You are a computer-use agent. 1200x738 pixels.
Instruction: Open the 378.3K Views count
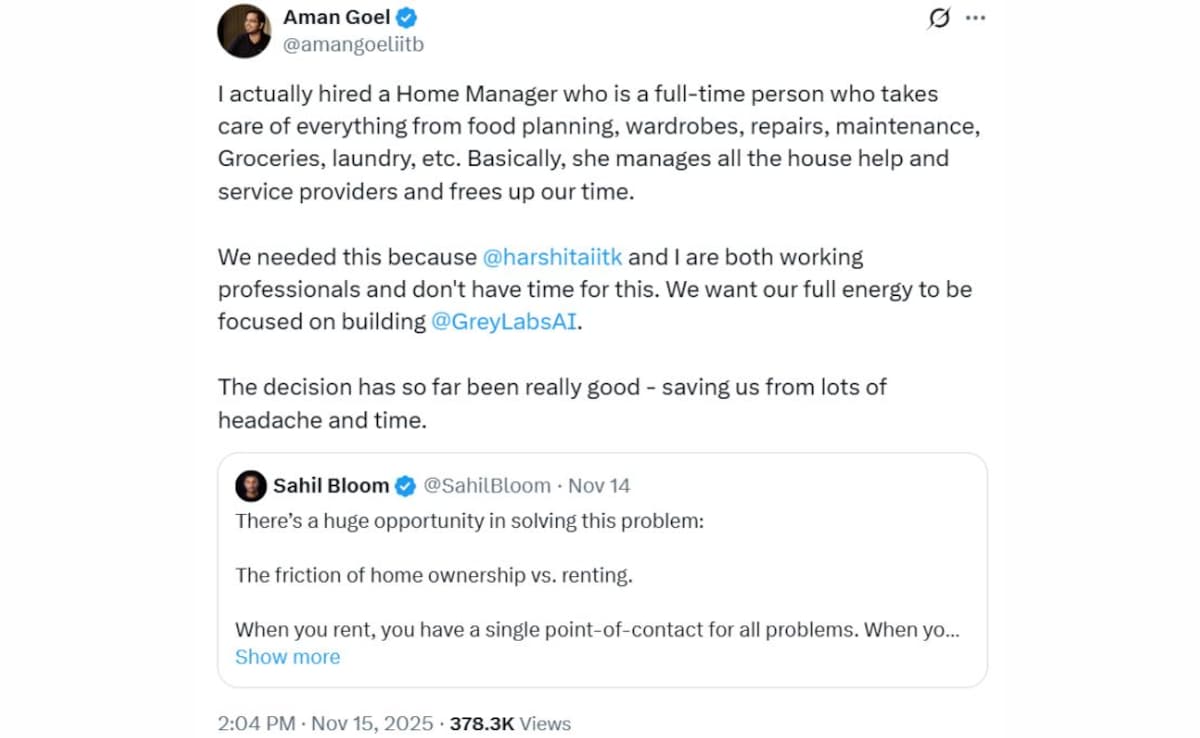coord(510,723)
